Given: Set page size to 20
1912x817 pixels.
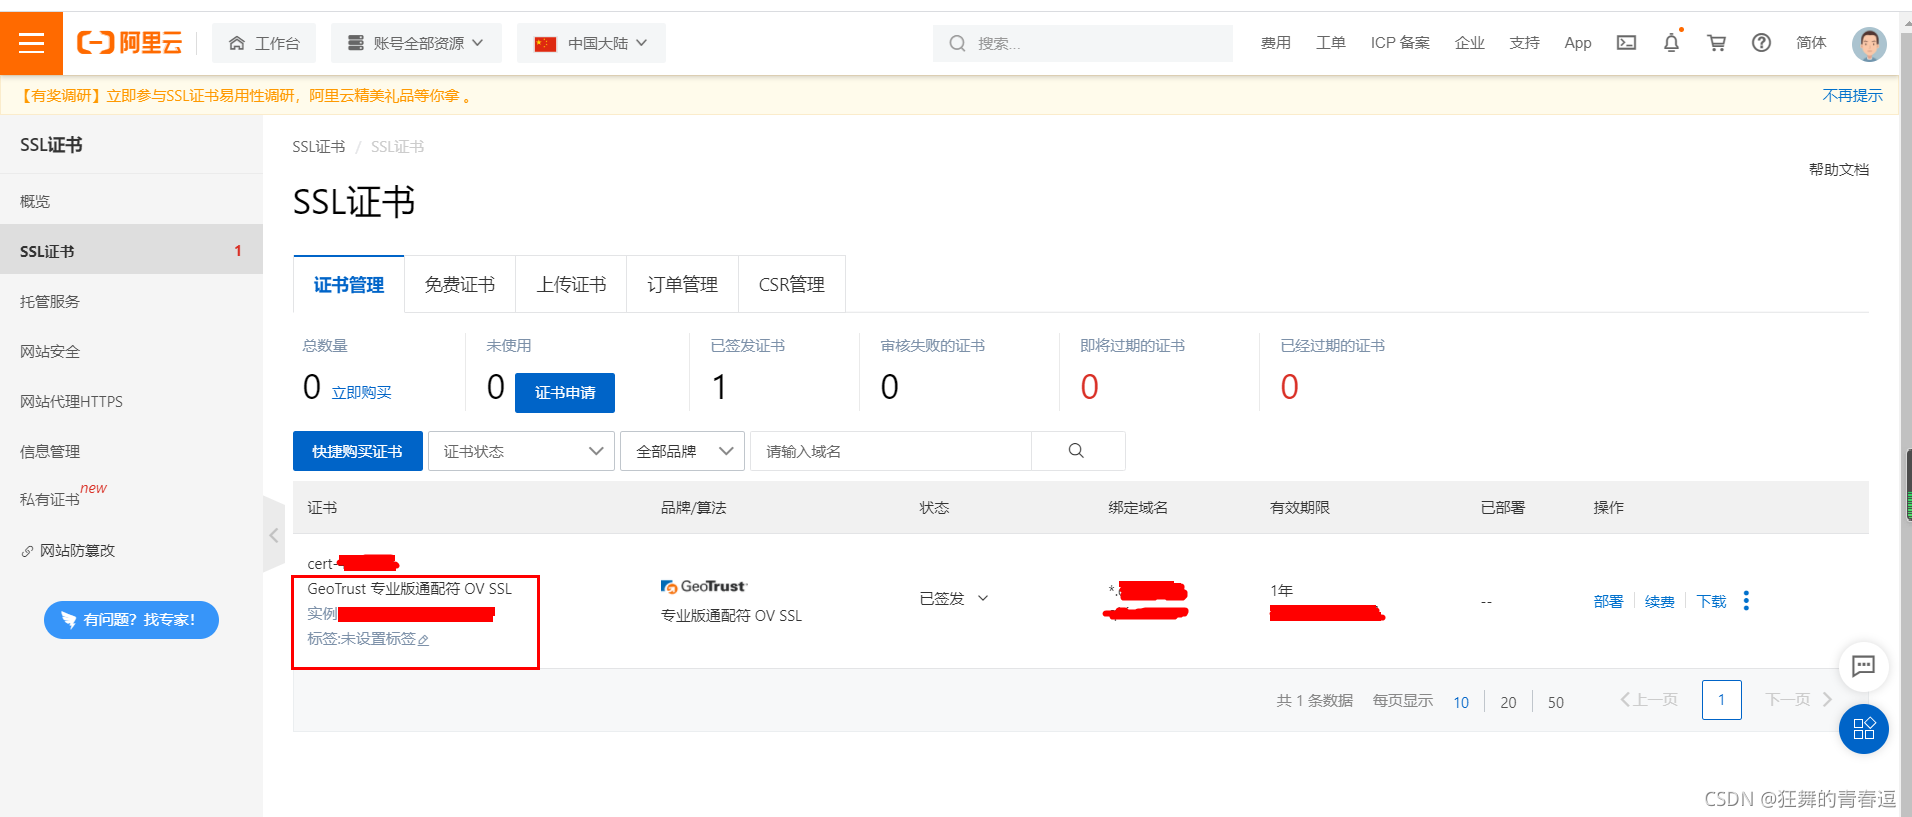Looking at the screenshot, I should pos(1508,702).
